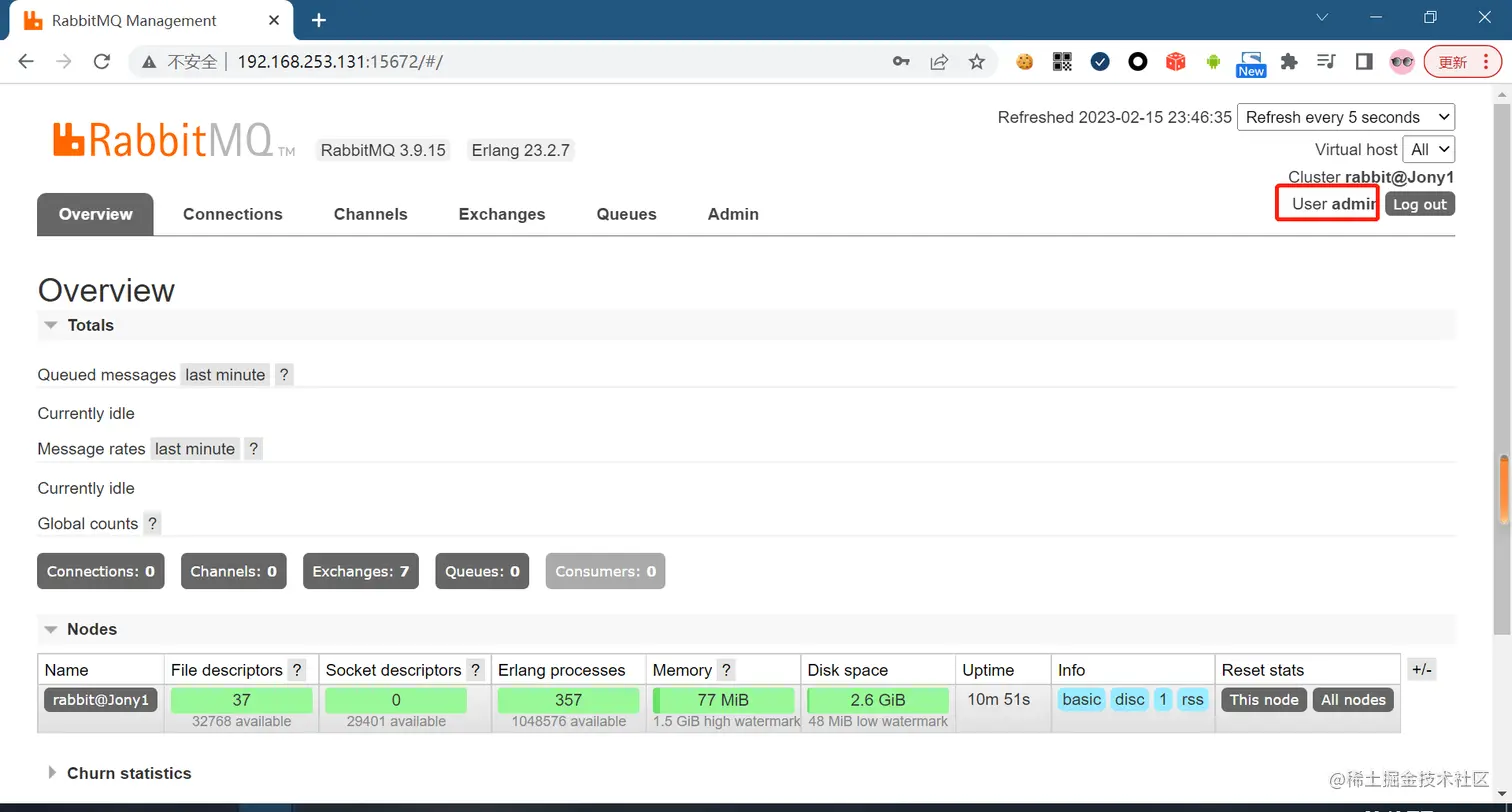
Task: Click the Connections: 0 count button
Action: pyautogui.click(x=101, y=571)
